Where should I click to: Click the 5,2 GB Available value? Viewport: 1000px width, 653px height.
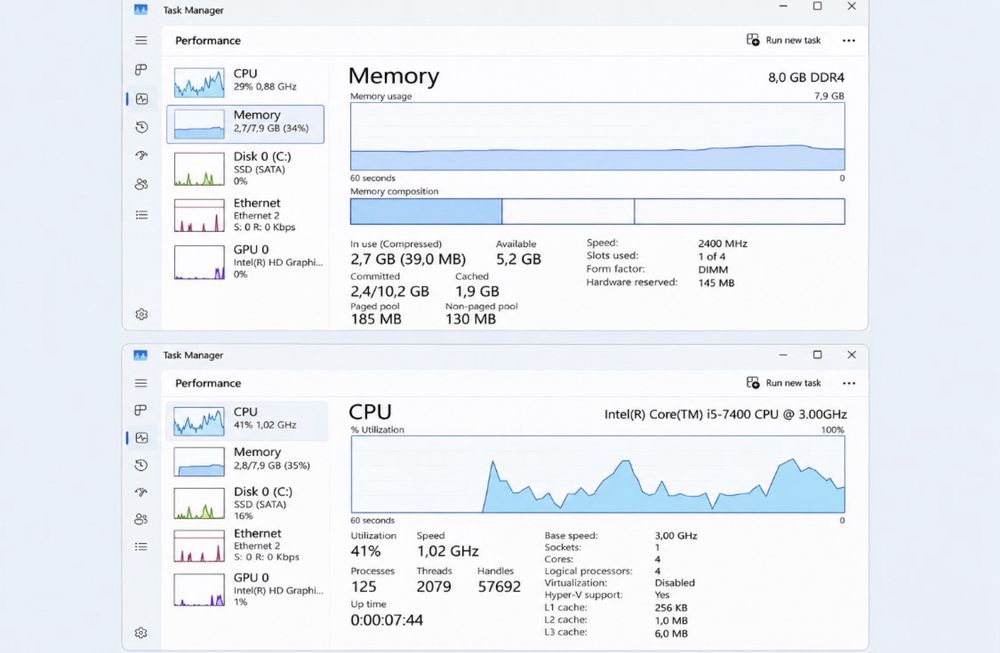pyautogui.click(x=518, y=259)
